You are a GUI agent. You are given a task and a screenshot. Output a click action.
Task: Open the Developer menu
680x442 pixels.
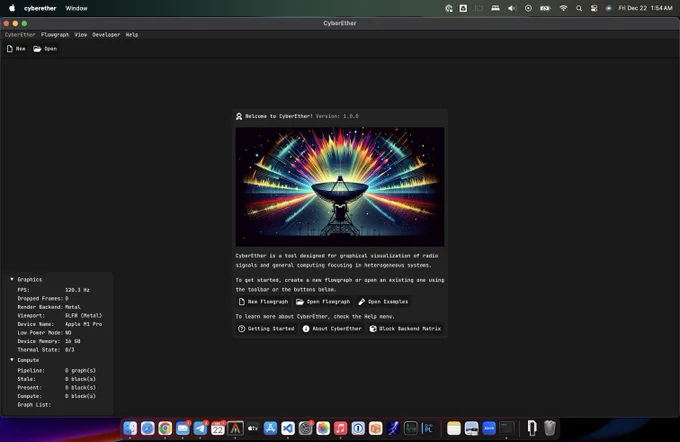(106, 35)
